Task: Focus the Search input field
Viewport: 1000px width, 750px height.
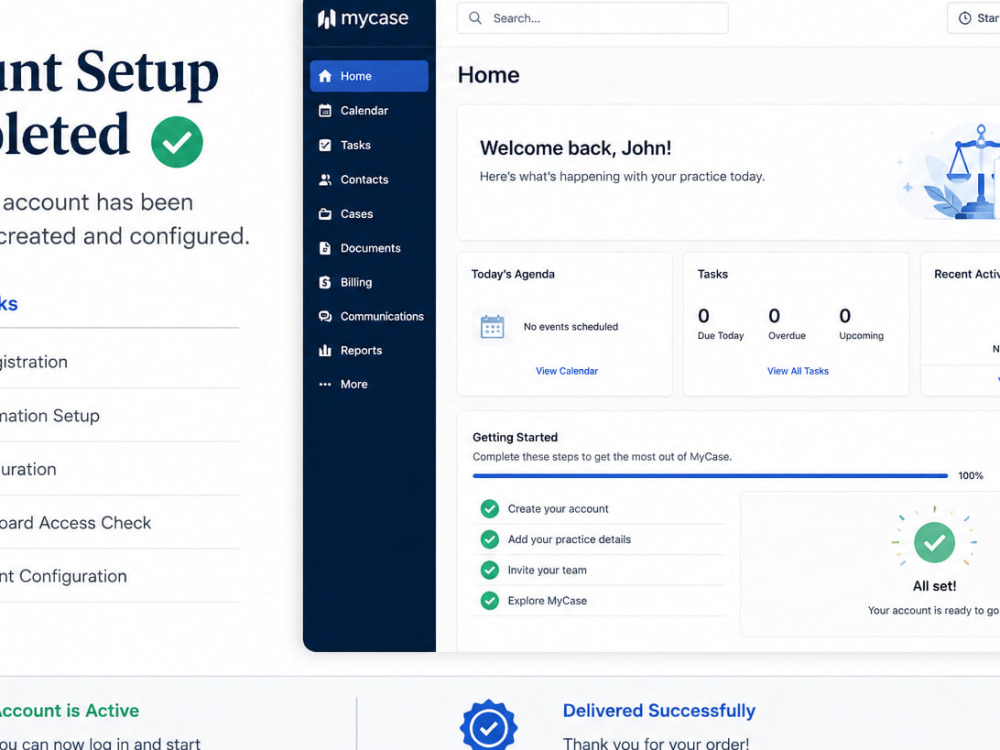Action: pos(592,18)
